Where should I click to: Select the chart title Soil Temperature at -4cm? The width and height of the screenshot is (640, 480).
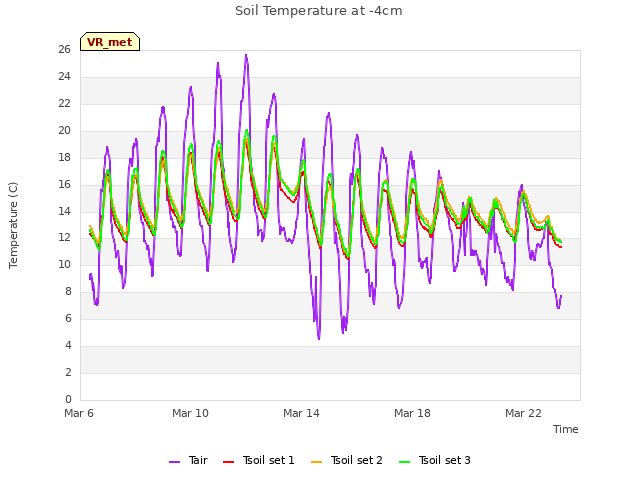pyautogui.click(x=318, y=11)
